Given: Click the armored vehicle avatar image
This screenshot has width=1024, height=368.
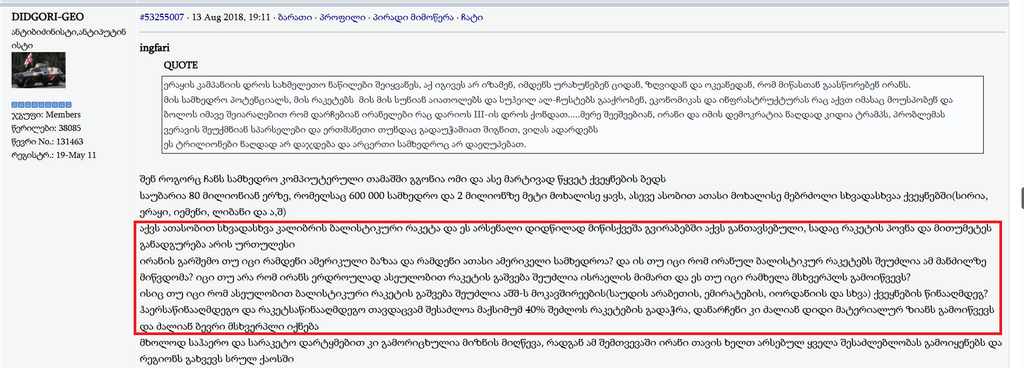Looking at the screenshot, I should pos(39,70).
